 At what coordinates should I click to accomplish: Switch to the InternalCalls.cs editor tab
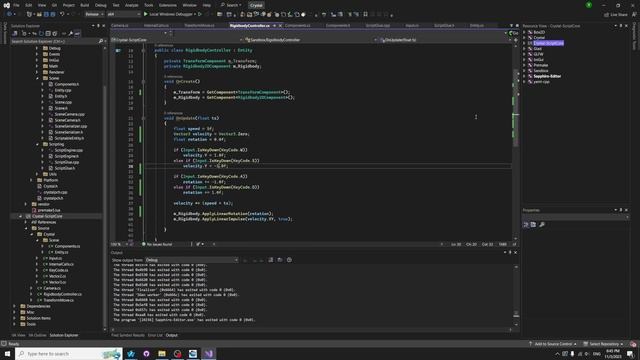156,25
